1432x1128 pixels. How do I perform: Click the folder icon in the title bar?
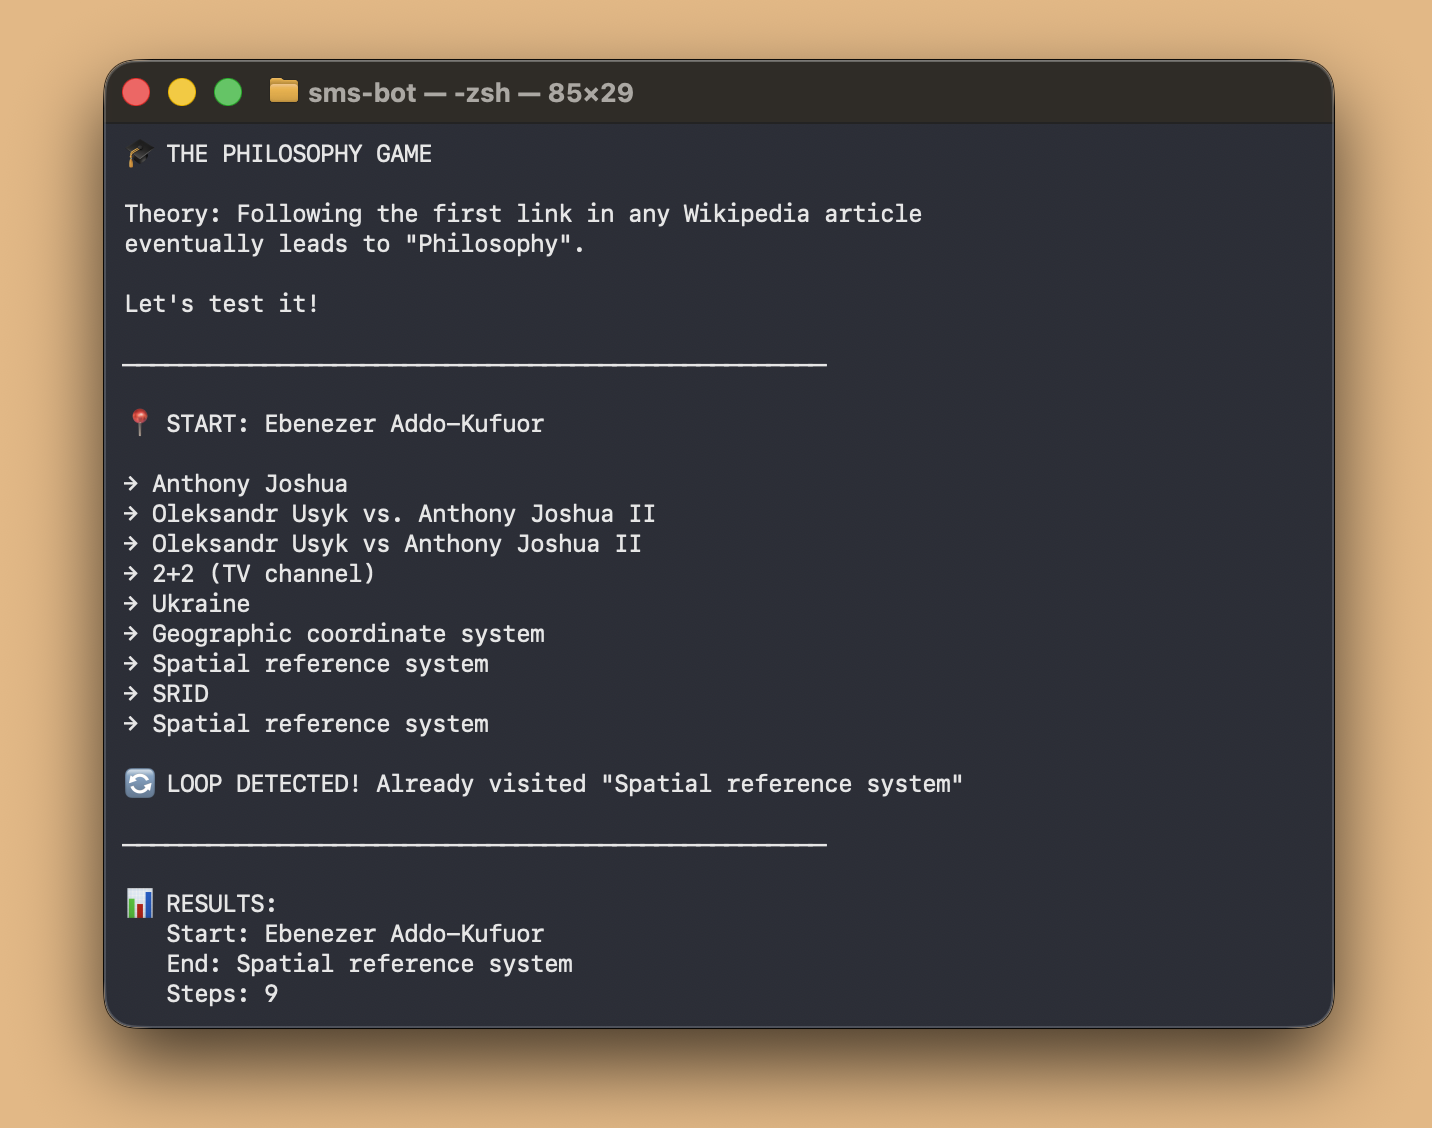(284, 92)
